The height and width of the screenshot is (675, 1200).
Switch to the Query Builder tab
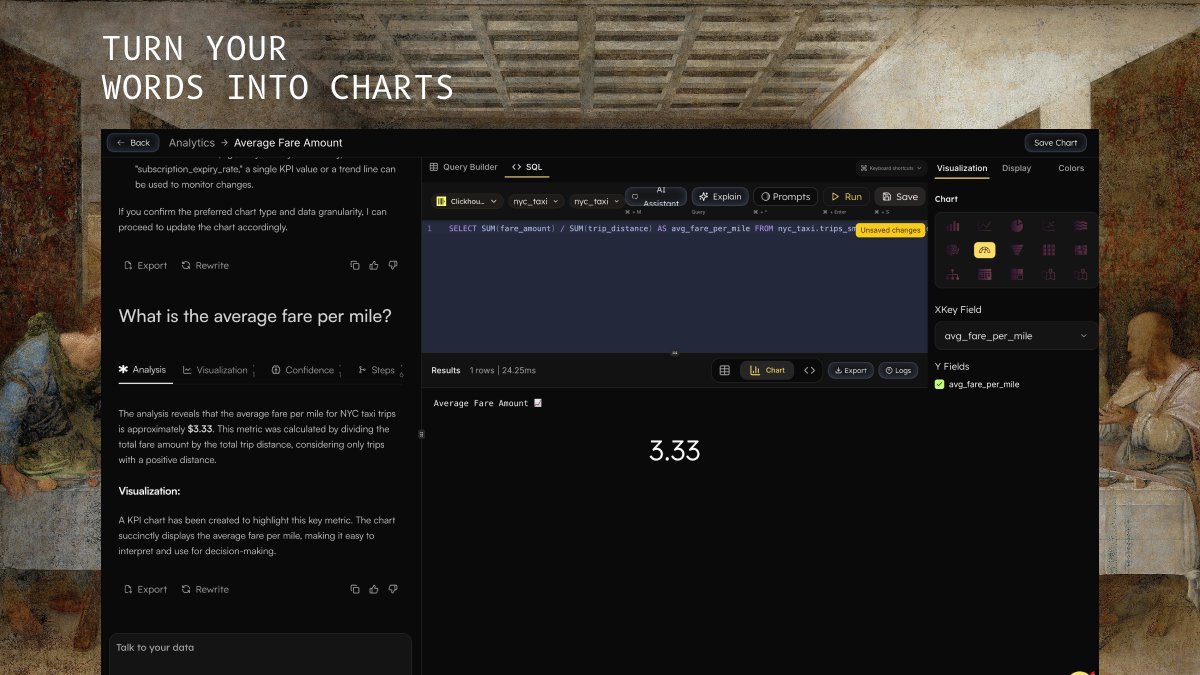[463, 167]
